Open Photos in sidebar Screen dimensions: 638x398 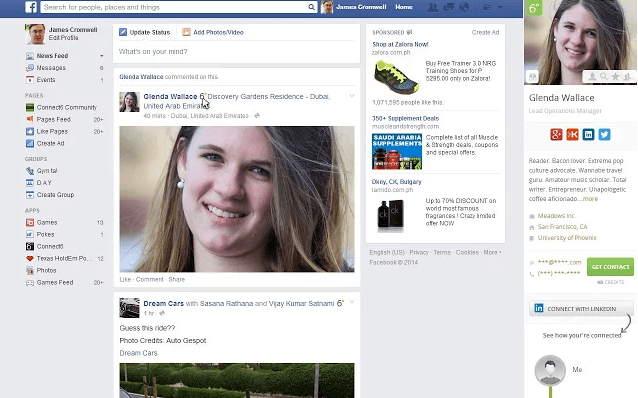46,271
